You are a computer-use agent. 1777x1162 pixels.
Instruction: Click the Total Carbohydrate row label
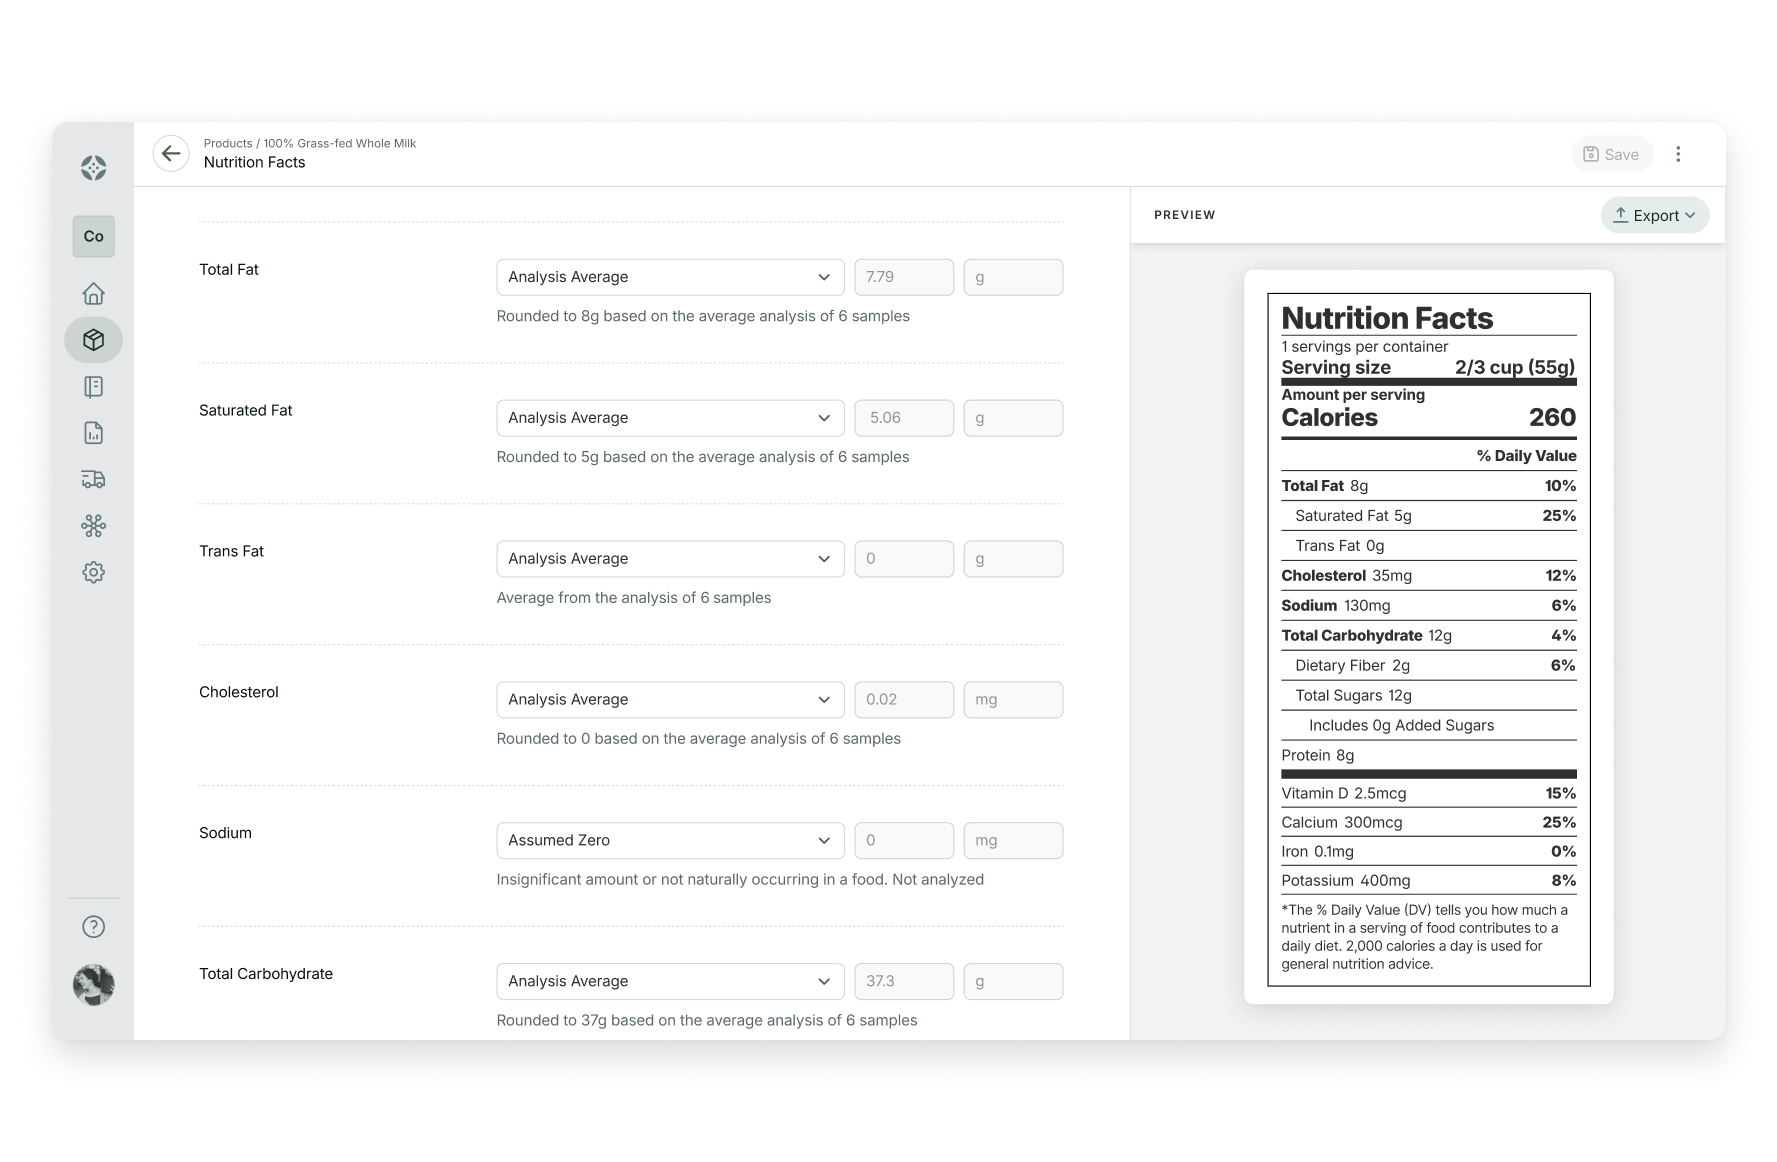(x=265, y=974)
